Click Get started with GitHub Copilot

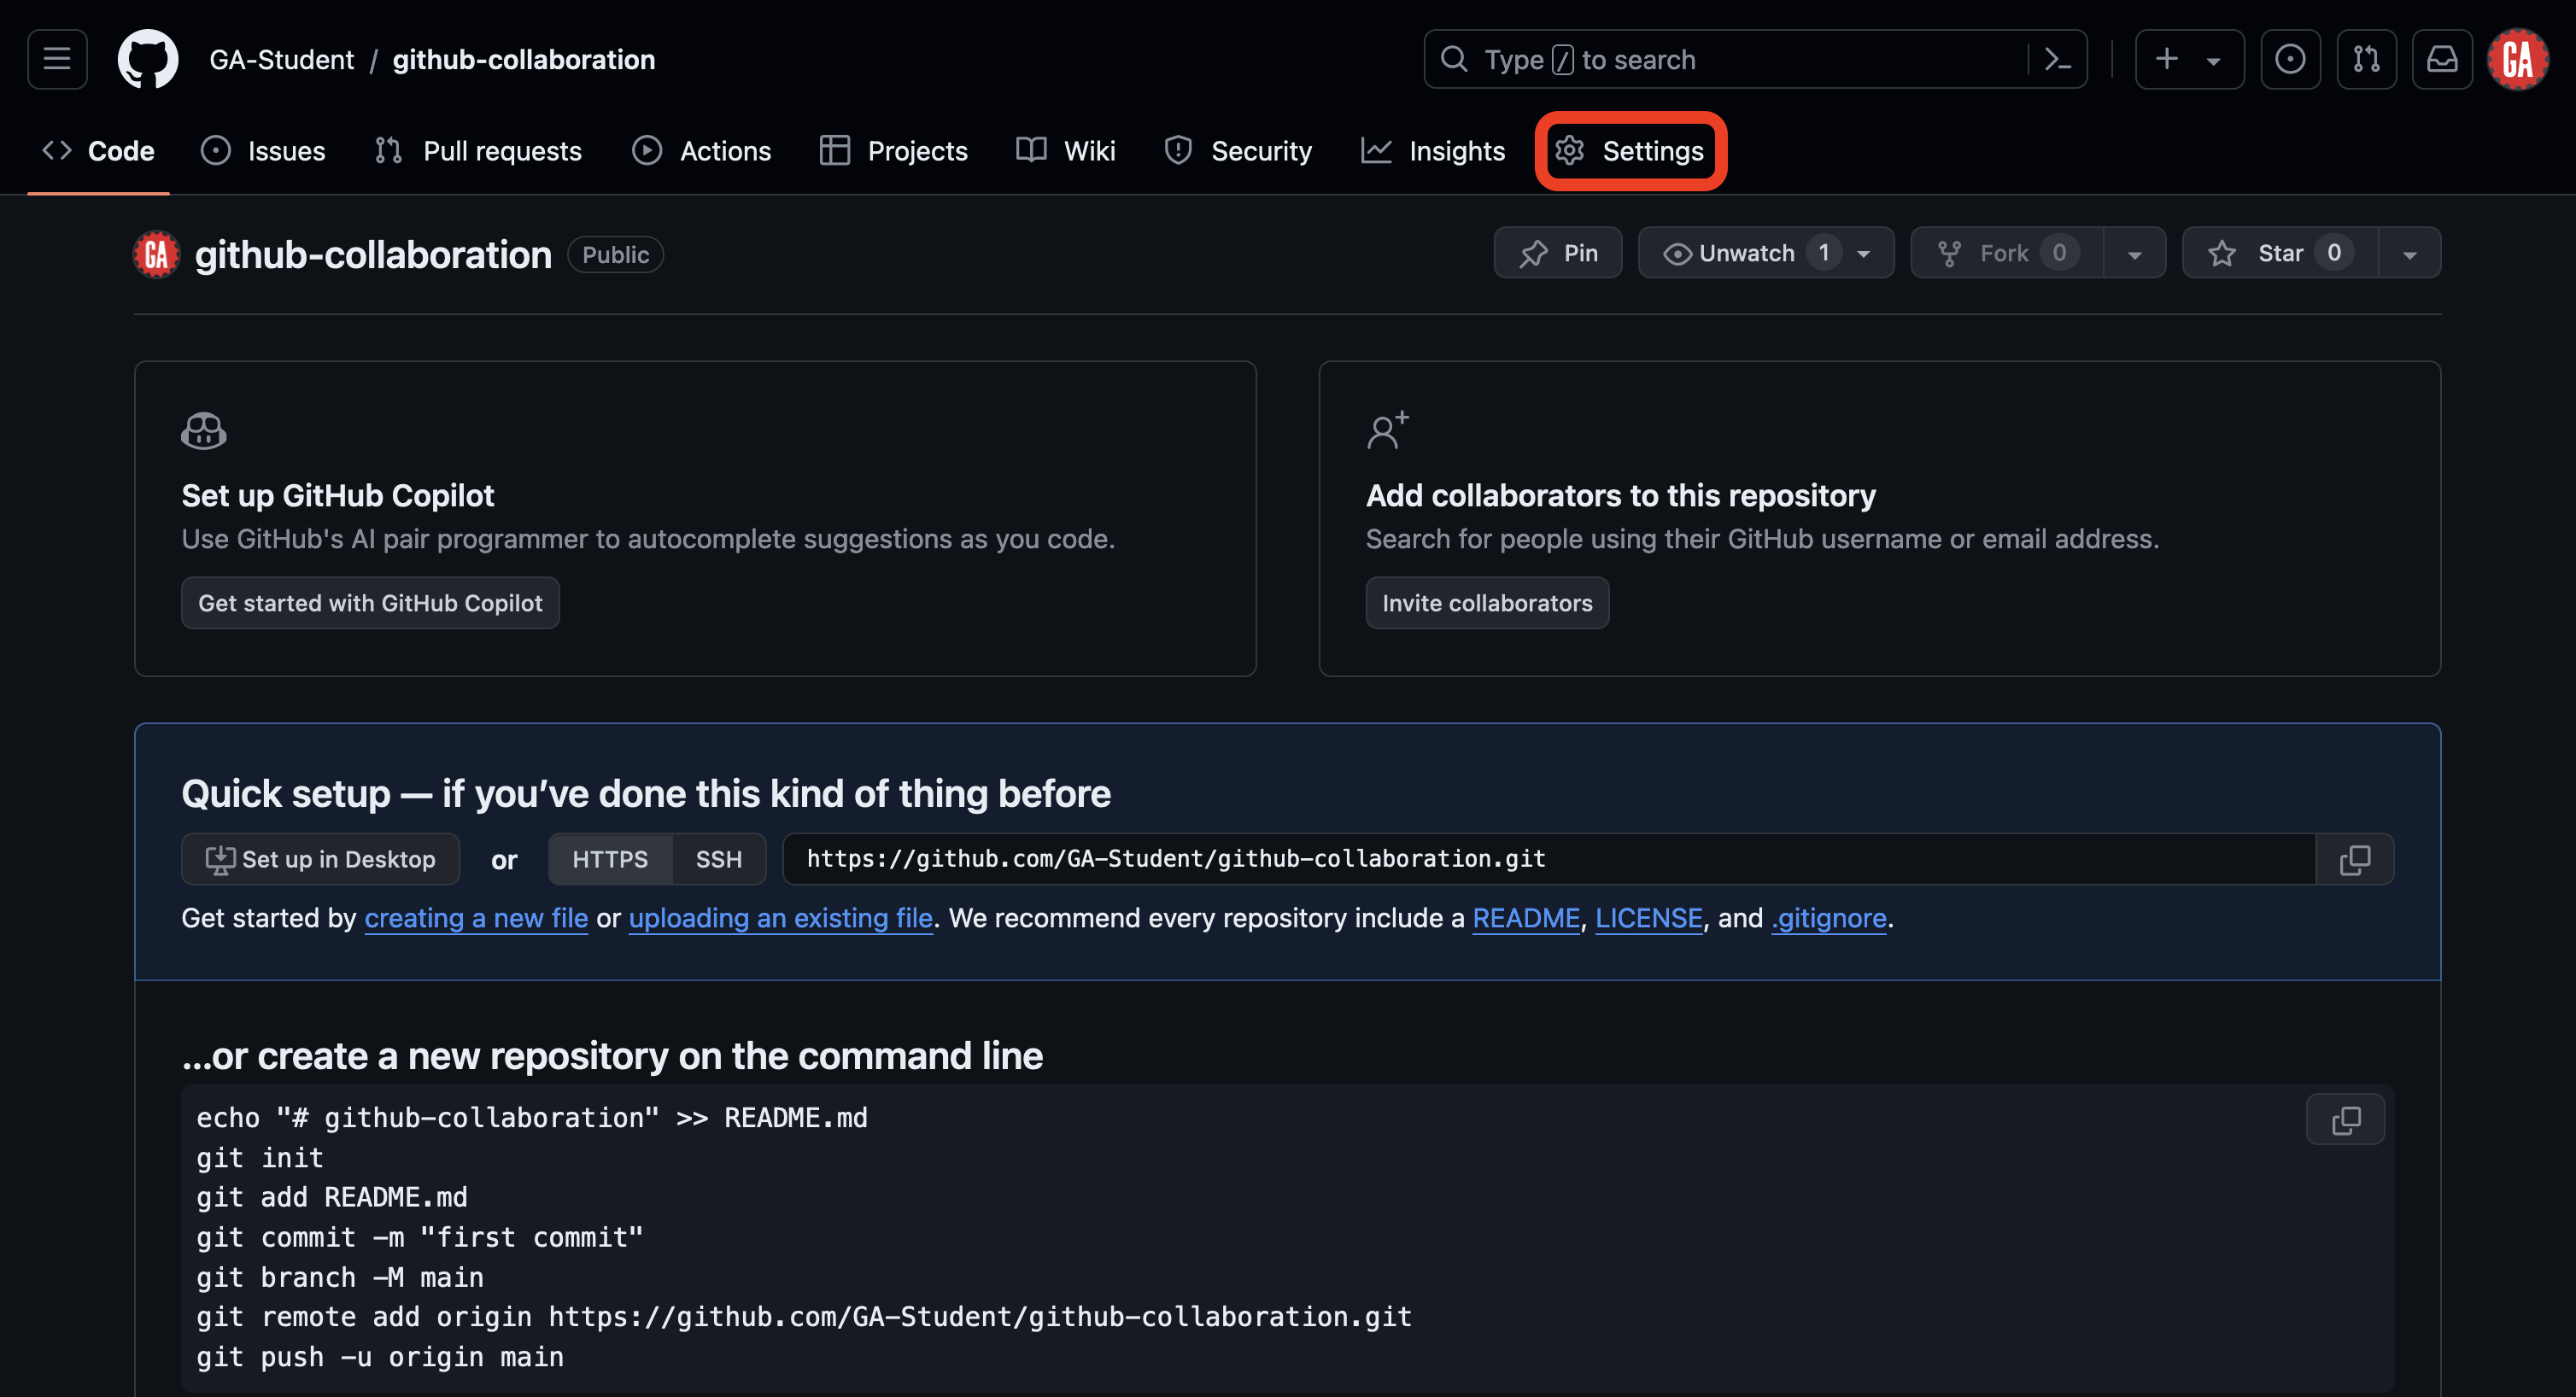tap(370, 603)
